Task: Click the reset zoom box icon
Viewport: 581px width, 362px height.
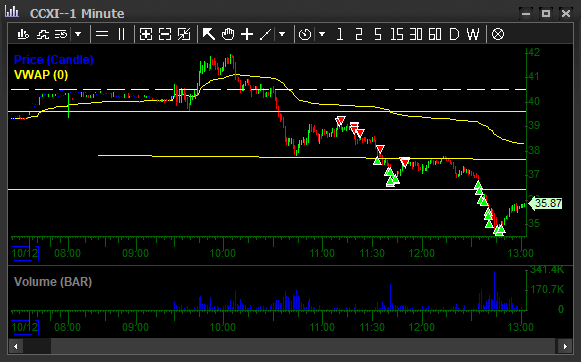Action: point(184,34)
